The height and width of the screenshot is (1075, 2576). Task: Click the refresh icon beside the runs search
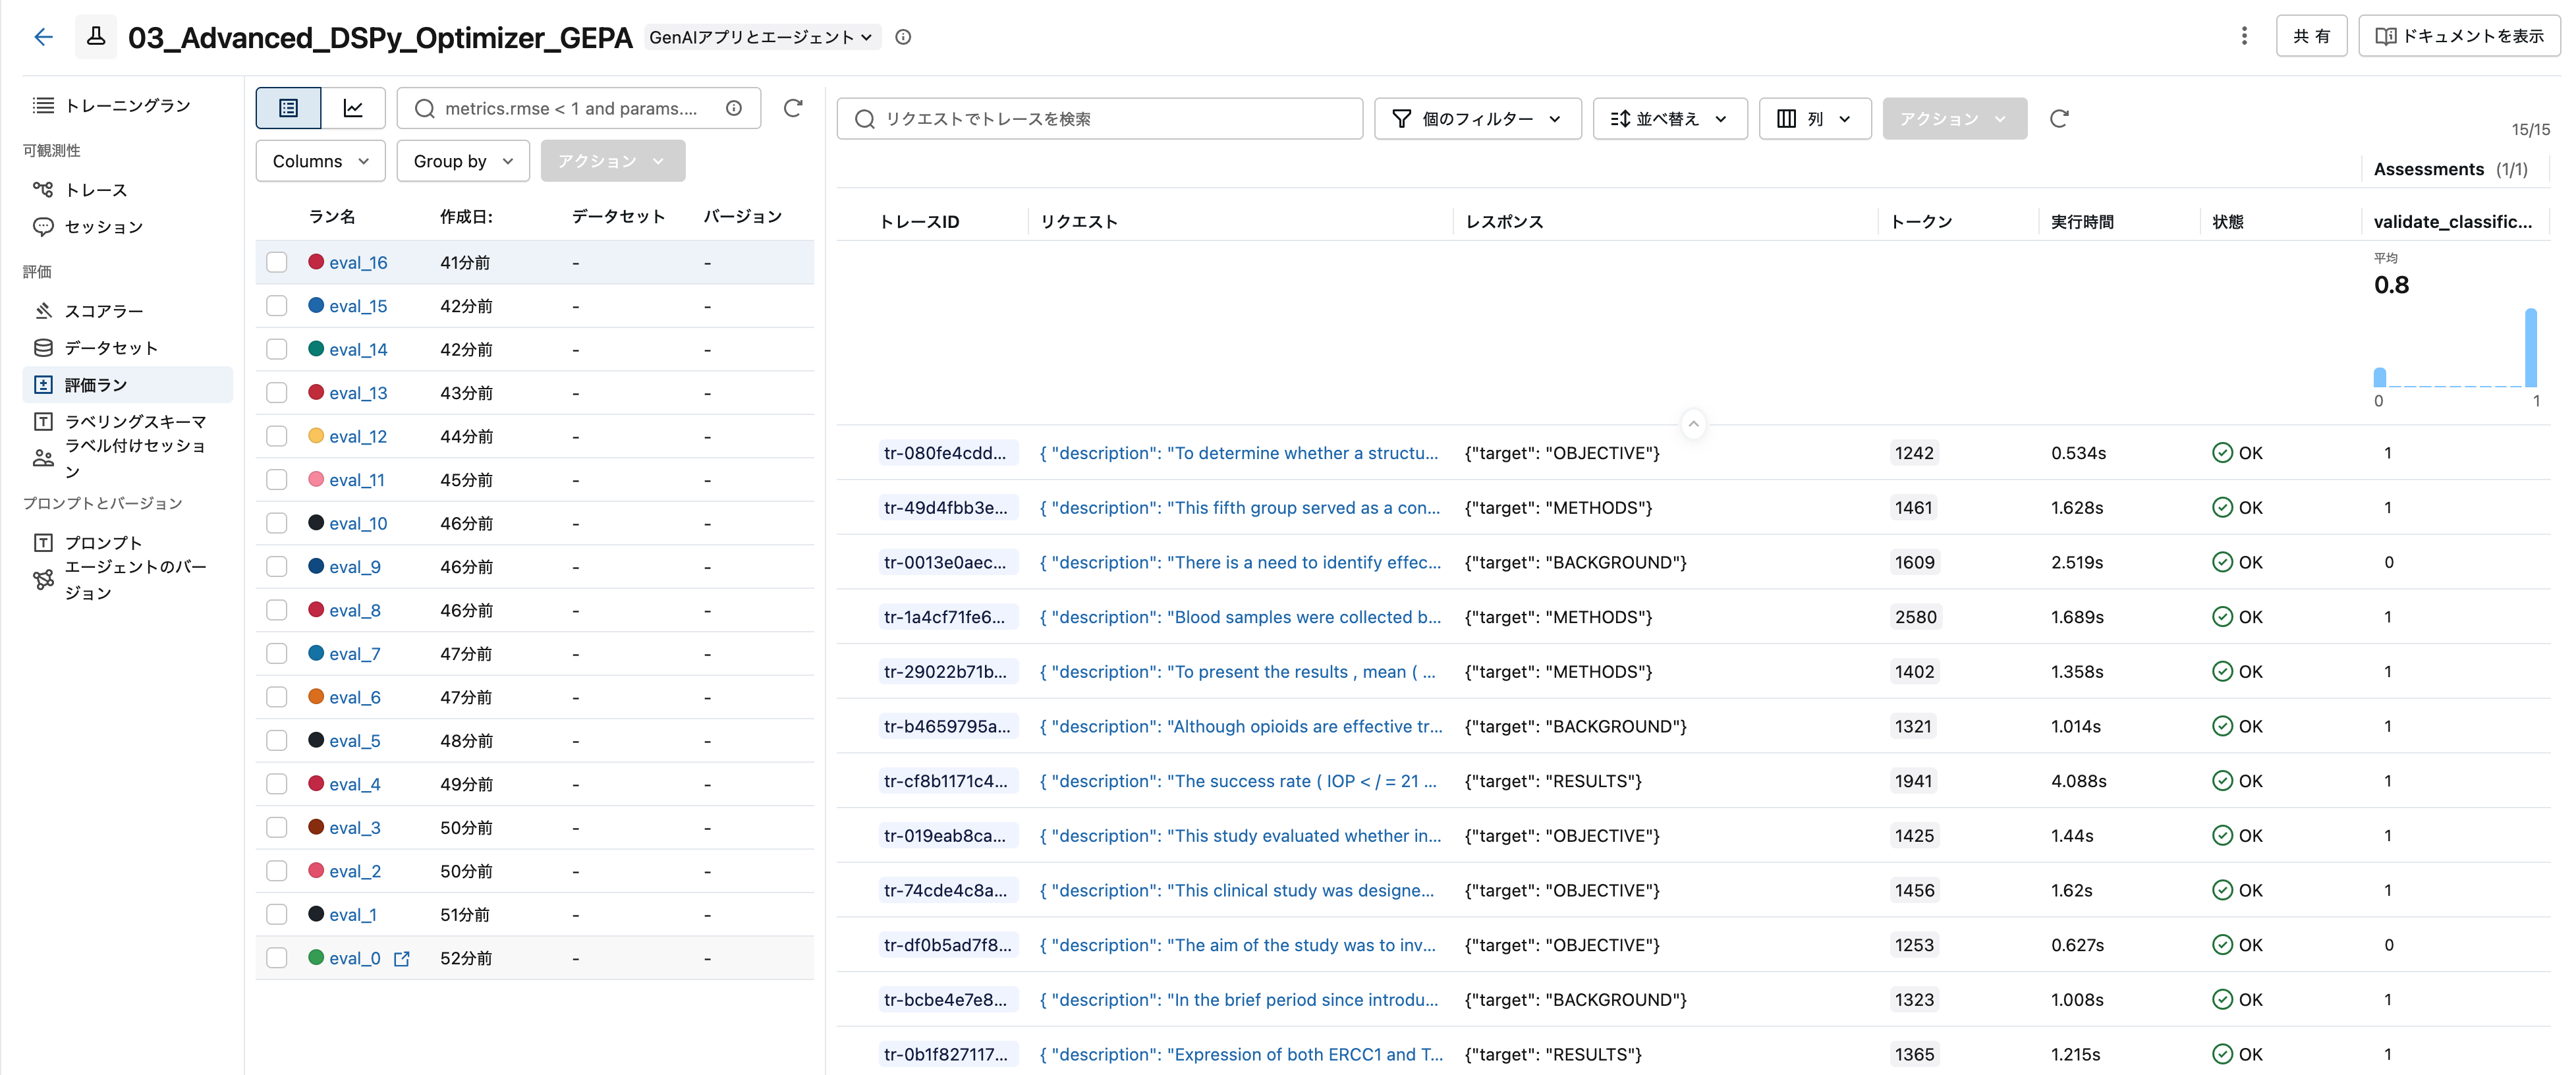point(793,108)
